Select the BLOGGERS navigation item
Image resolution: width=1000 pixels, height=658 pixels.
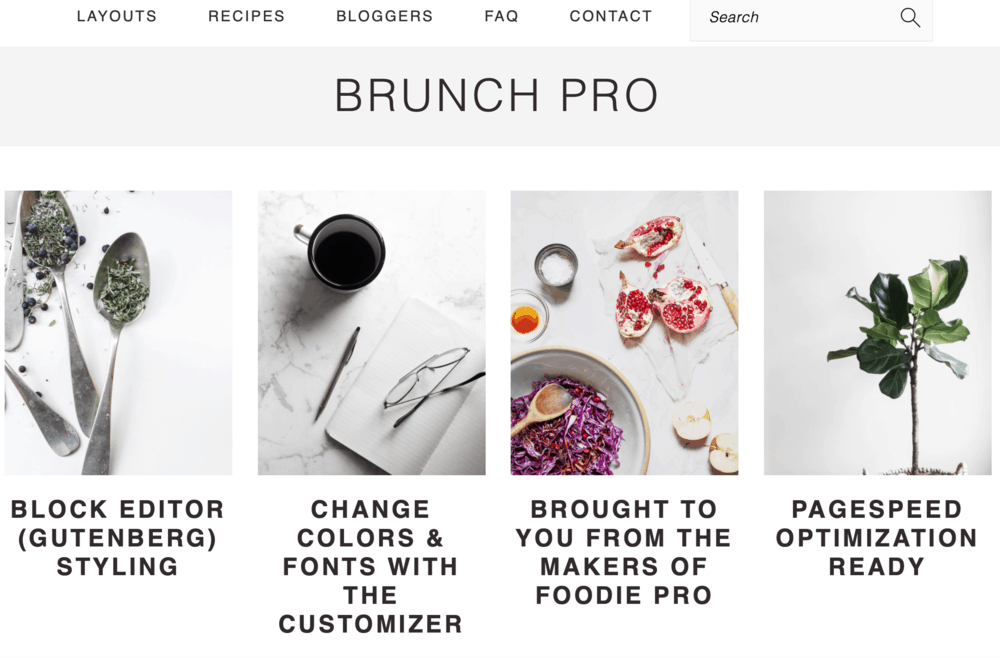(x=385, y=16)
